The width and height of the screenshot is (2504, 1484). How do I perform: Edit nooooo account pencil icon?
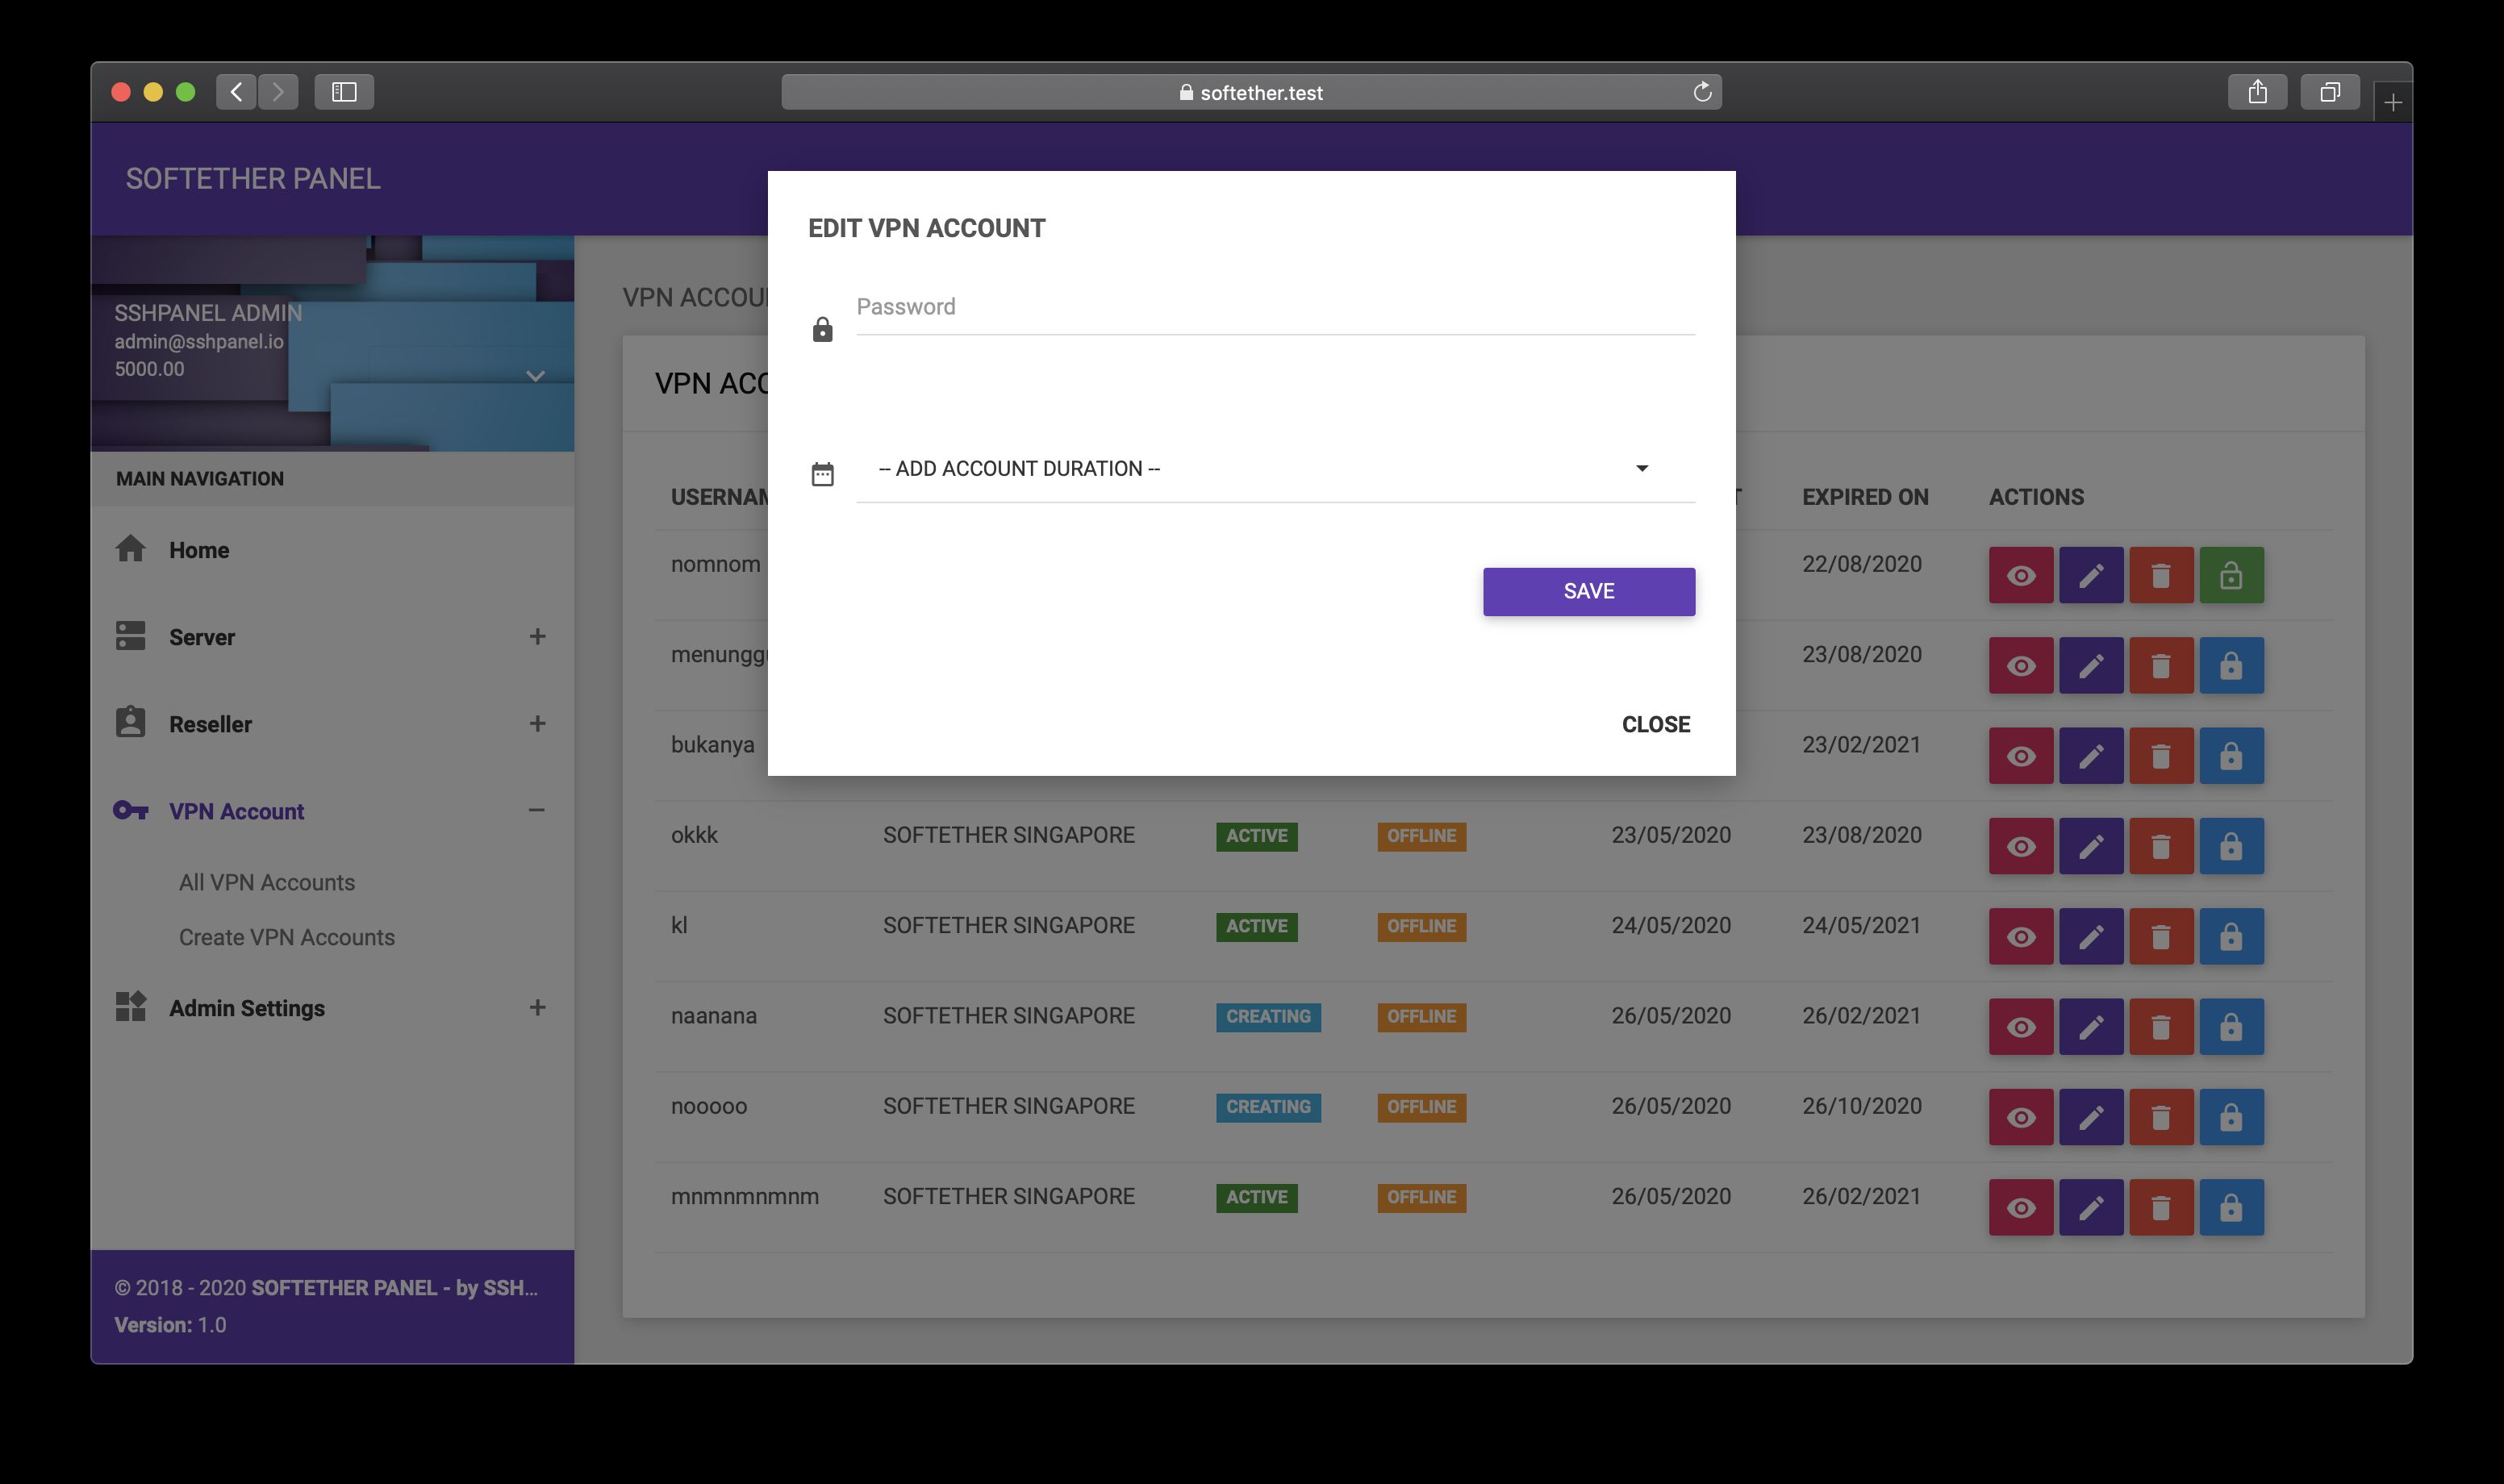[x=2090, y=1117]
